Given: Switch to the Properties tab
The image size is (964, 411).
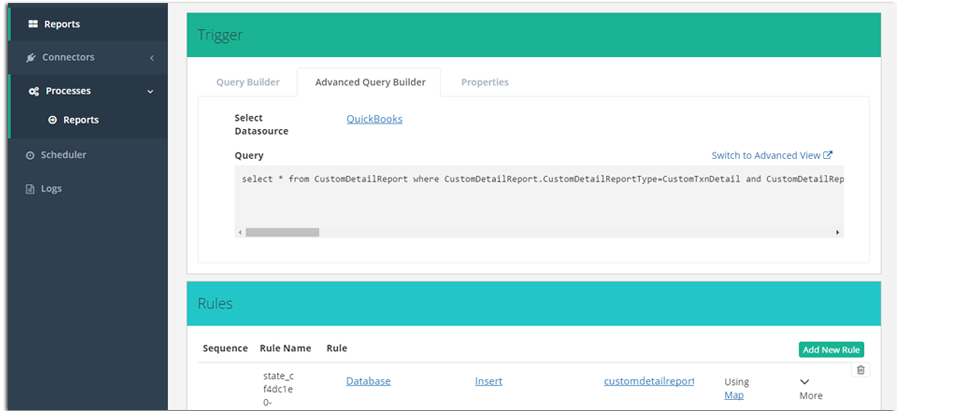Looking at the screenshot, I should click(484, 82).
